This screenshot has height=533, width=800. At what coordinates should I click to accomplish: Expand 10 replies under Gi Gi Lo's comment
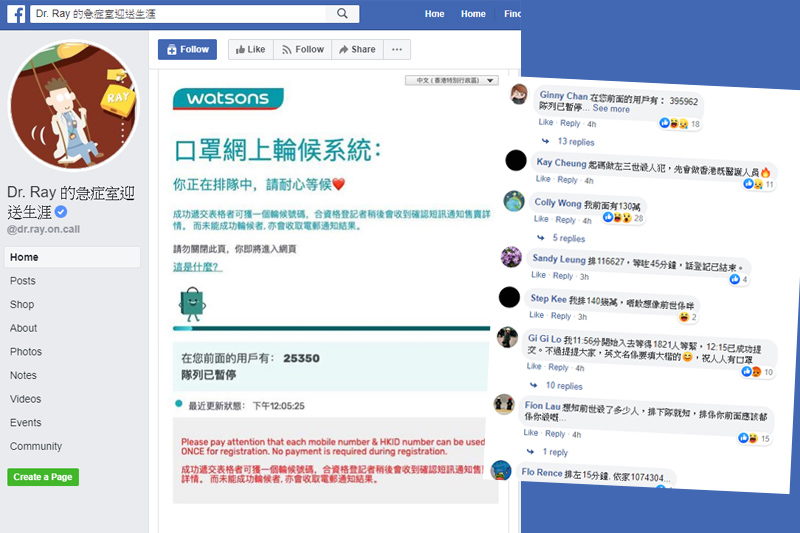tap(563, 386)
